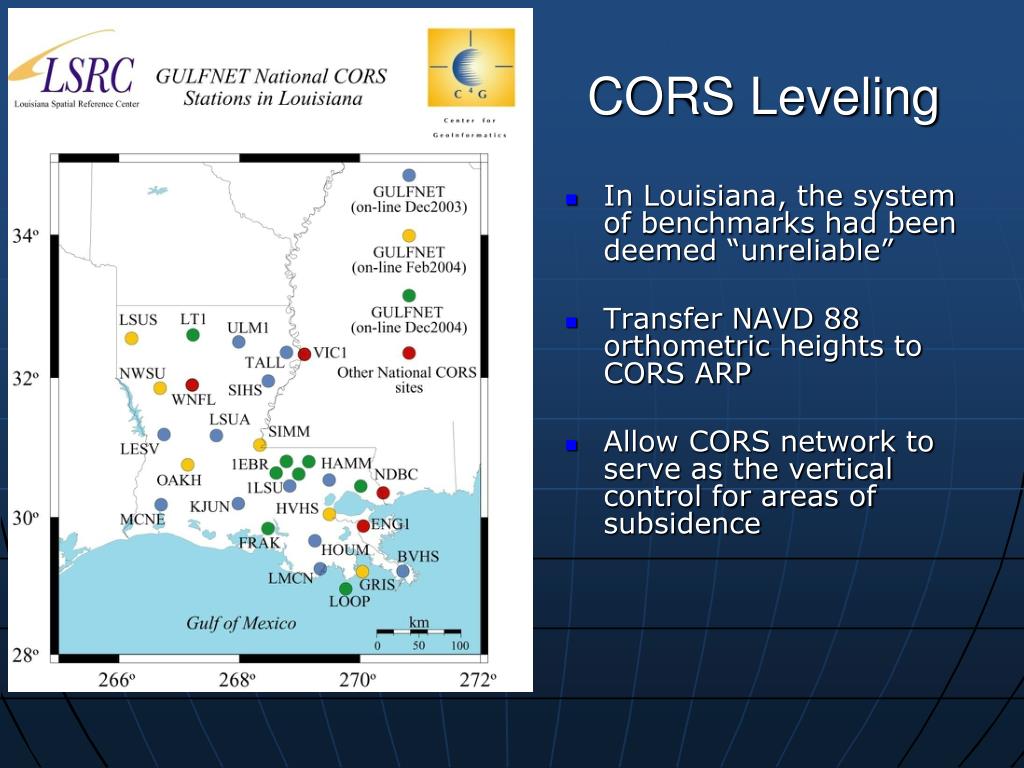1024x768 pixels.
Task: Pick the red legend dot for Other National CORS
Action: point(409,353)
